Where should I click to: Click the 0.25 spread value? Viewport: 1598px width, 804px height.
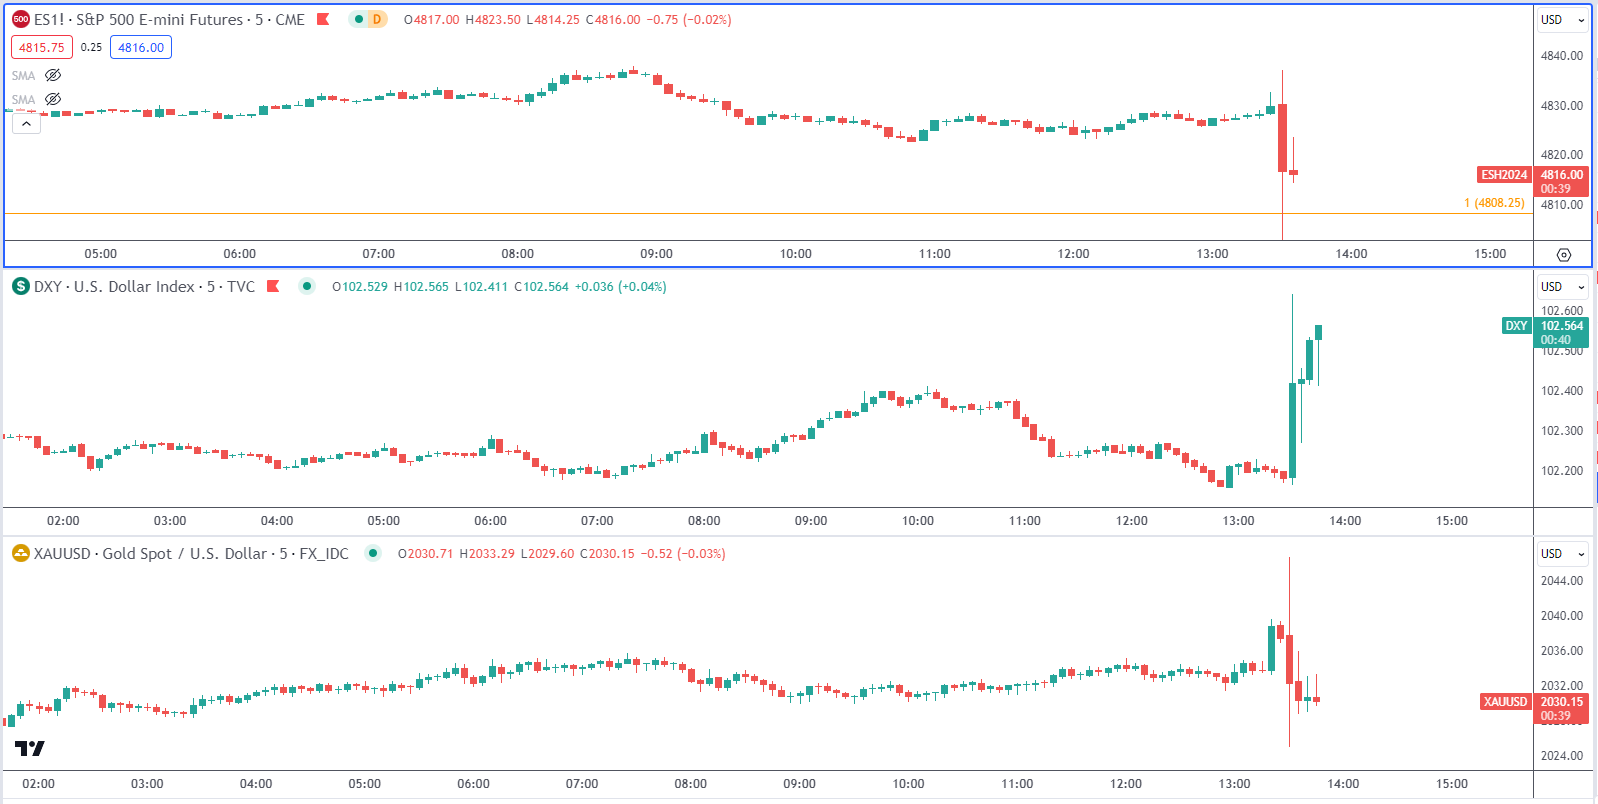point(91,47)
